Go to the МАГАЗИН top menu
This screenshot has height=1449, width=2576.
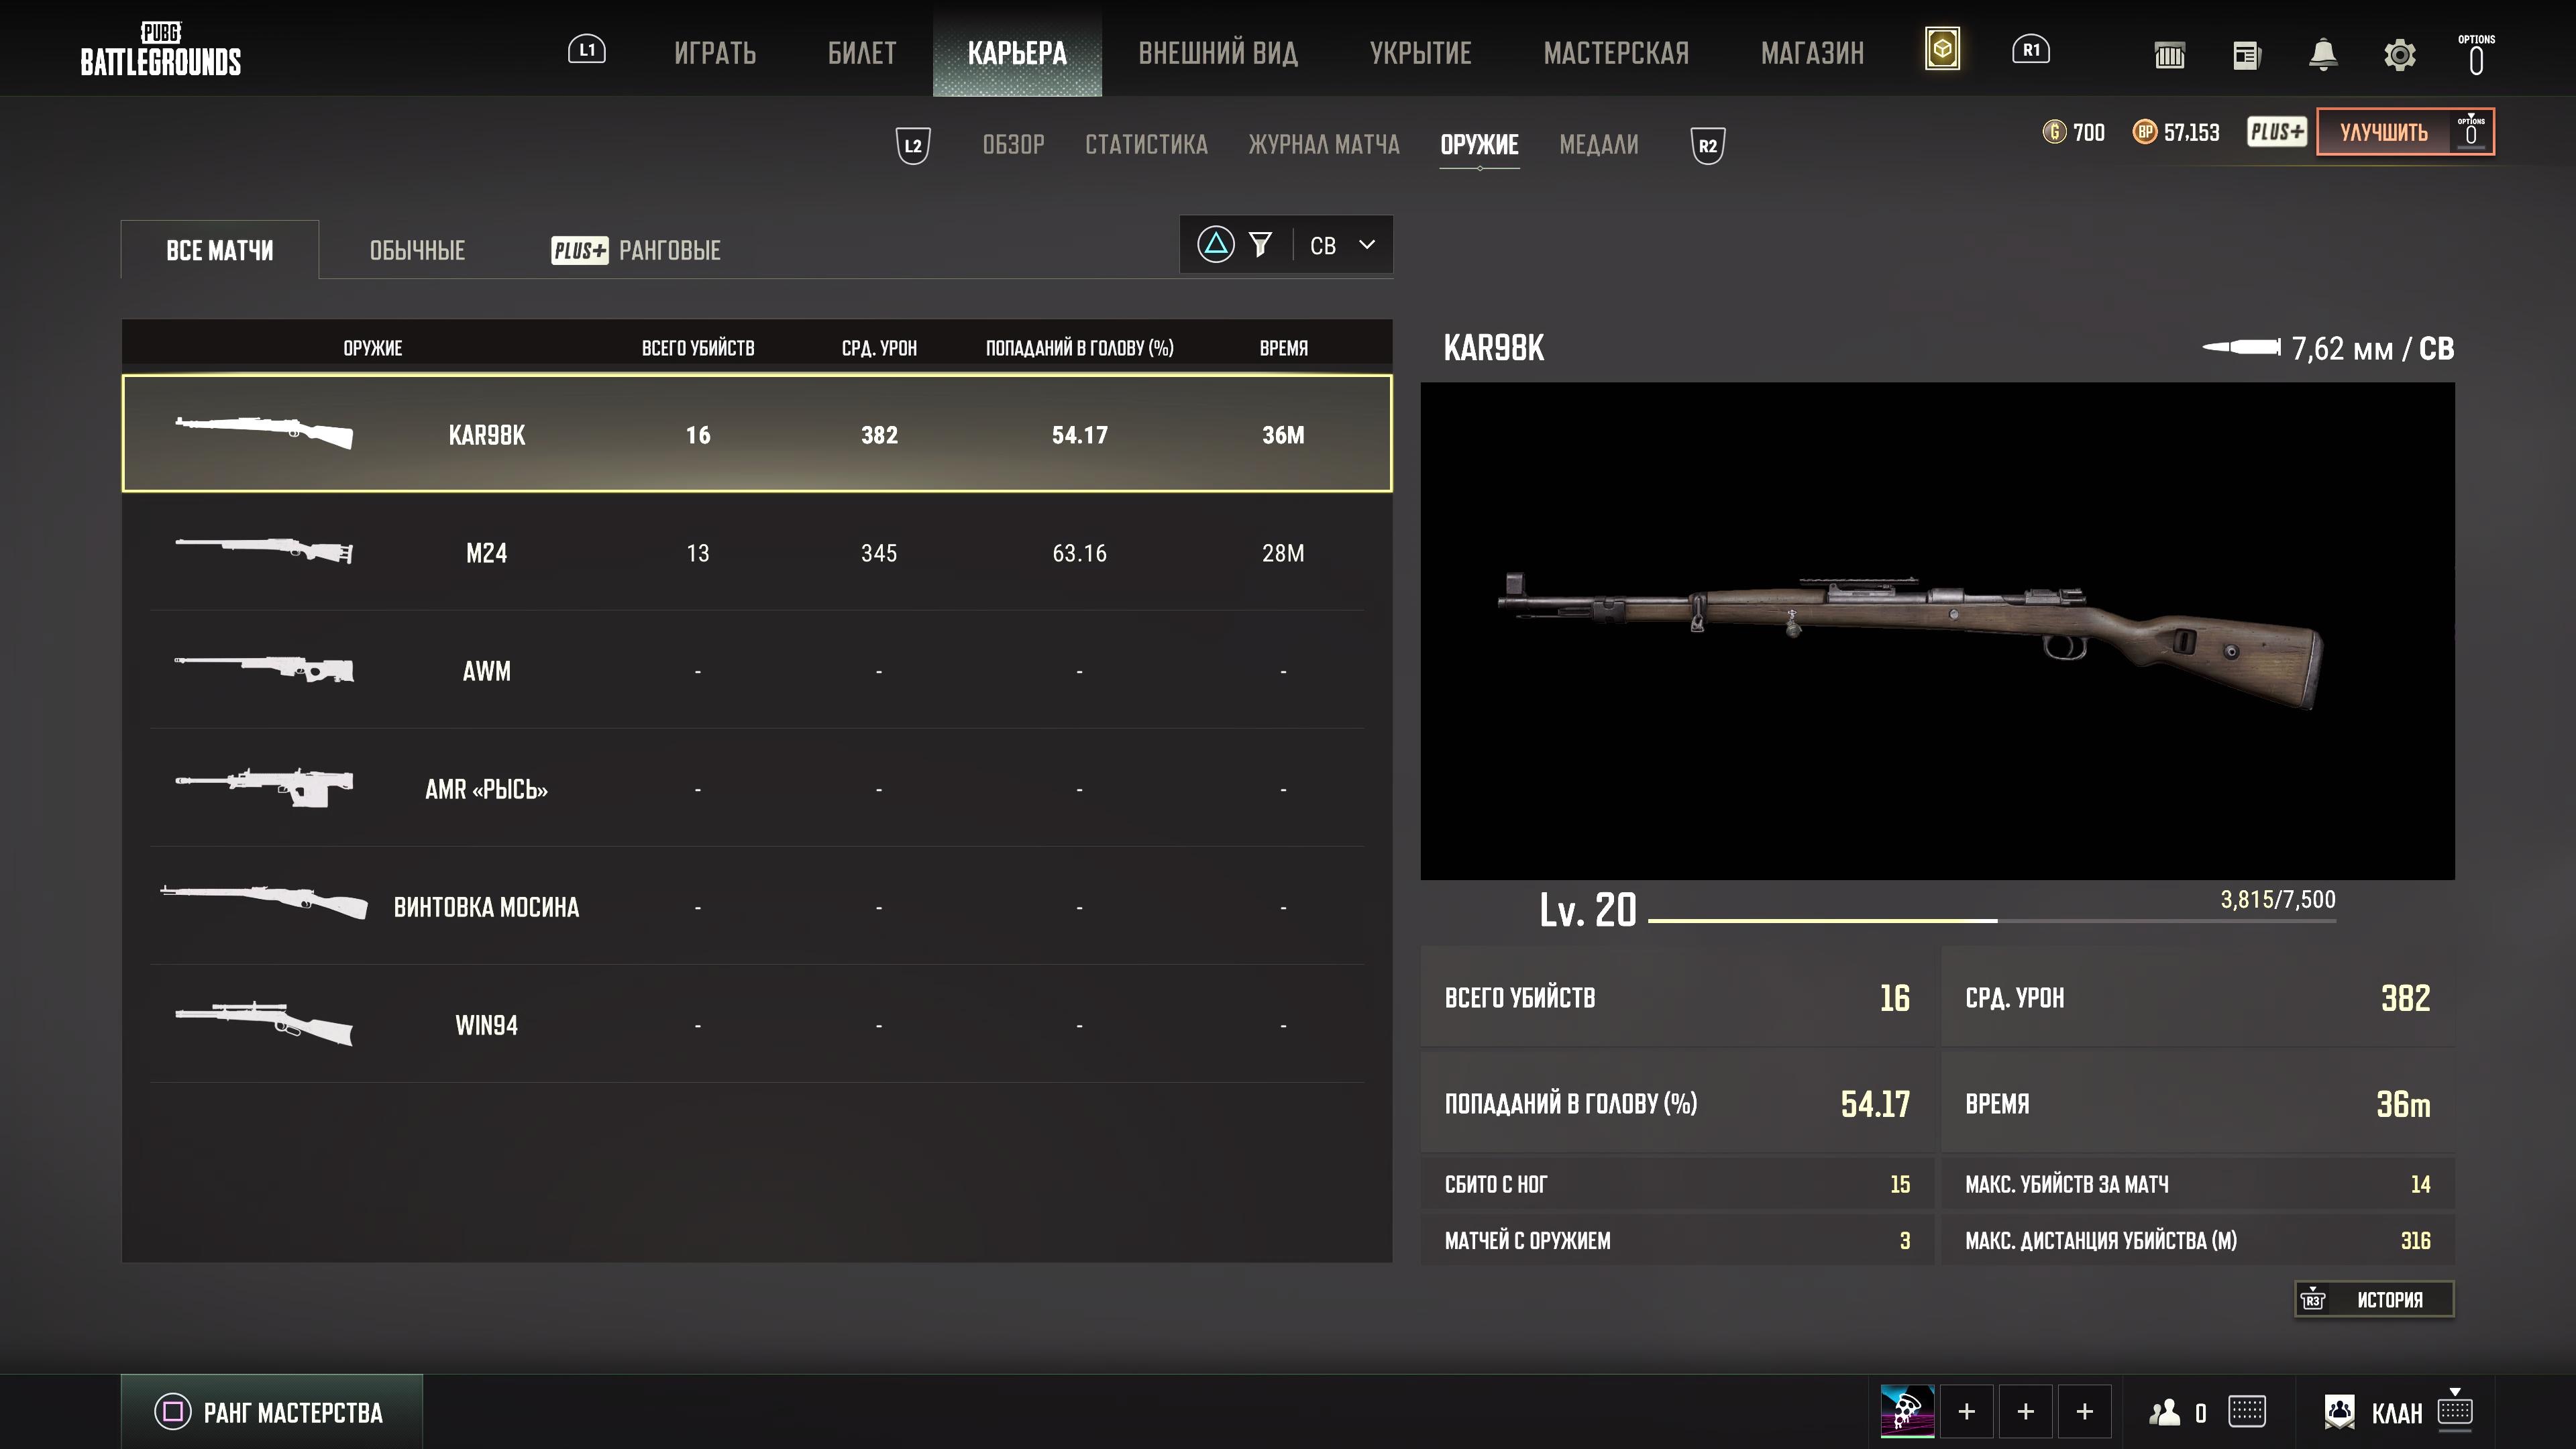(1811, 53)
